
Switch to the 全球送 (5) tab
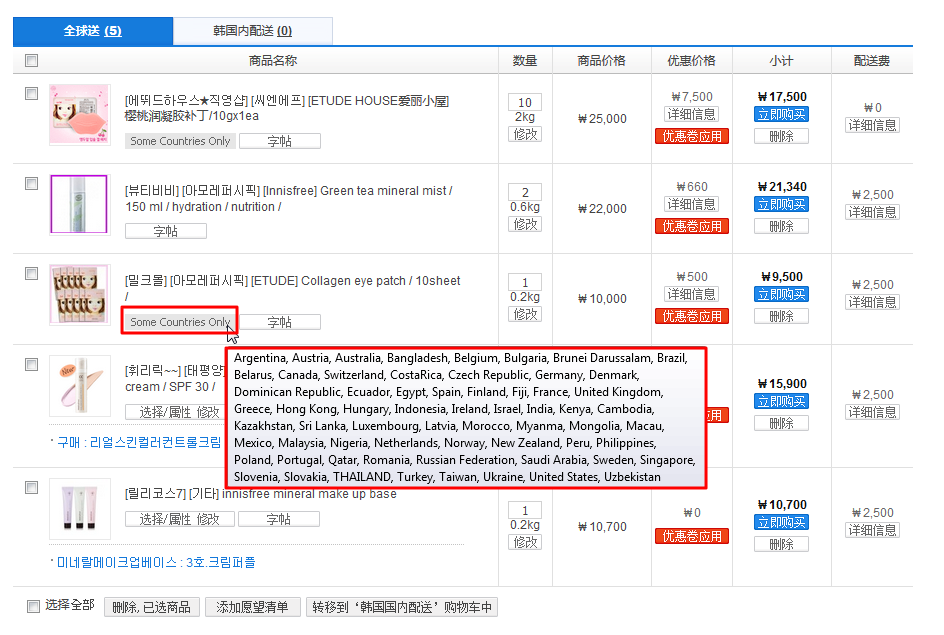93,31
